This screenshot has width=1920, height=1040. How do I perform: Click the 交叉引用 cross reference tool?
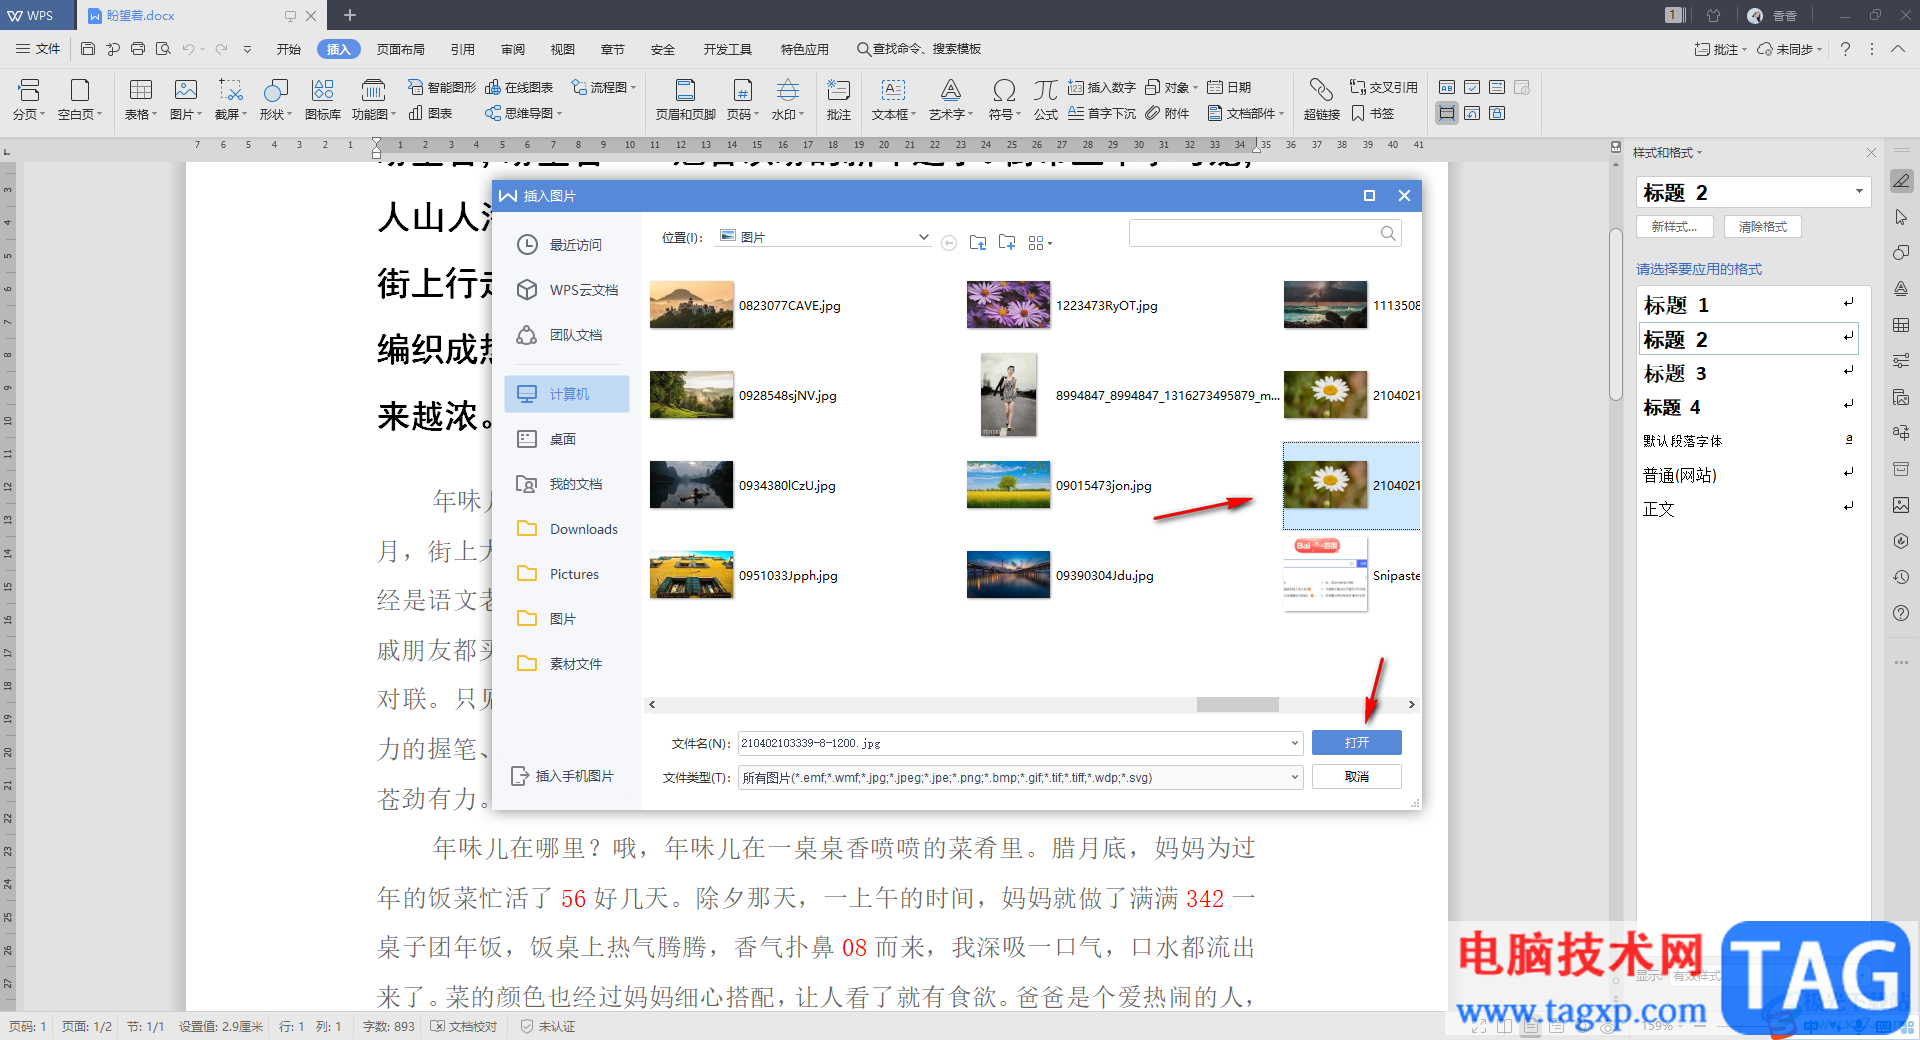coord(1384,87)
